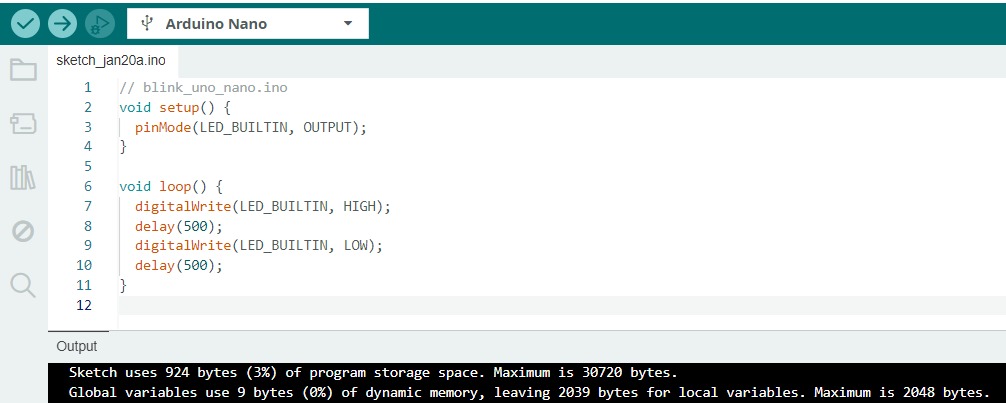Image resolution: width=1006 pixels, height=403 pixels.
Task: Open the Debug sidebar panel icon
Action: tap(23, 231)
